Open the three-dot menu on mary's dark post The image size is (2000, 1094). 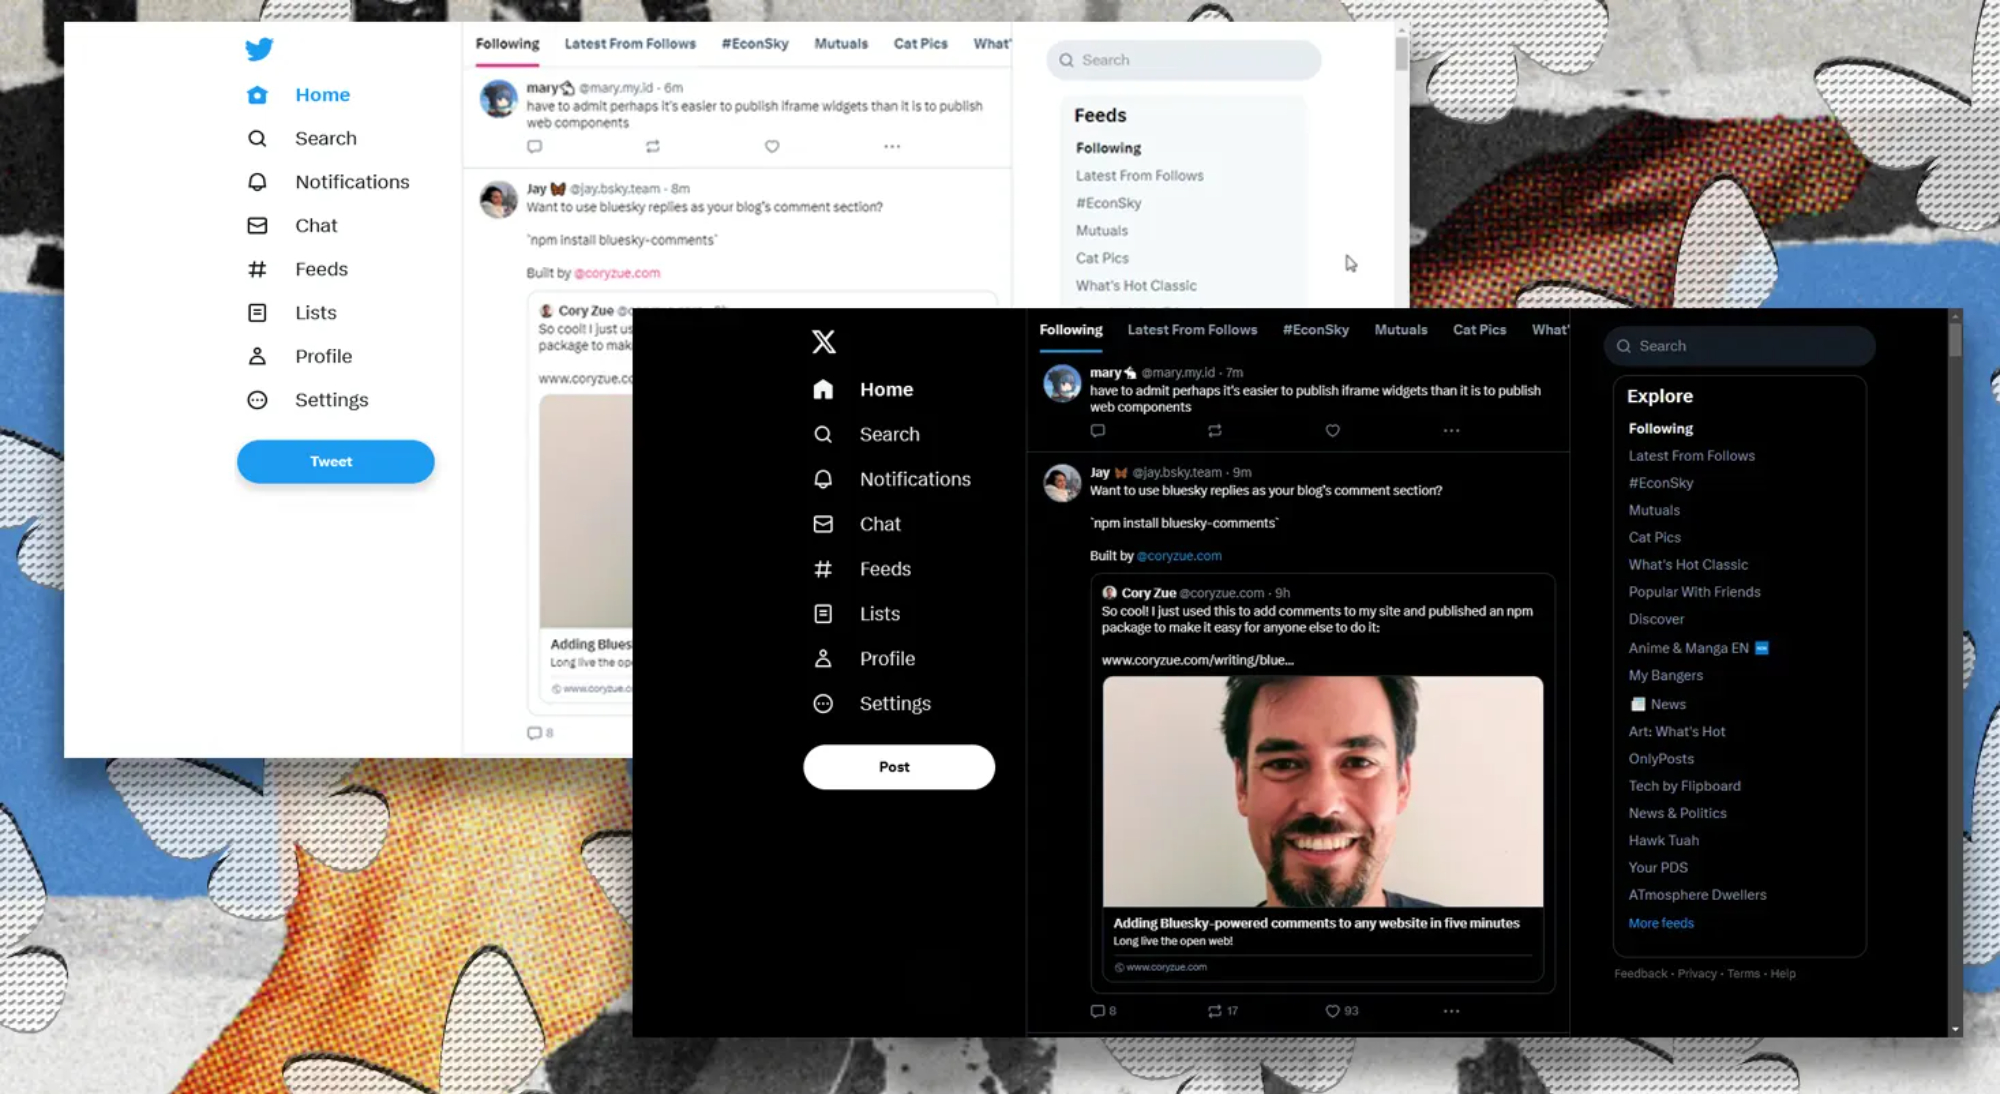pyautogui.click(x=1451, y=431)
